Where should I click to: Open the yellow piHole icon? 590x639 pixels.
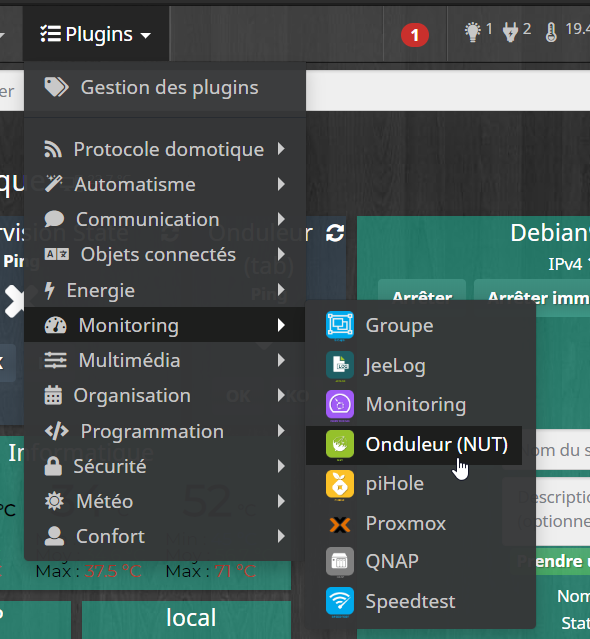point(339,484)
